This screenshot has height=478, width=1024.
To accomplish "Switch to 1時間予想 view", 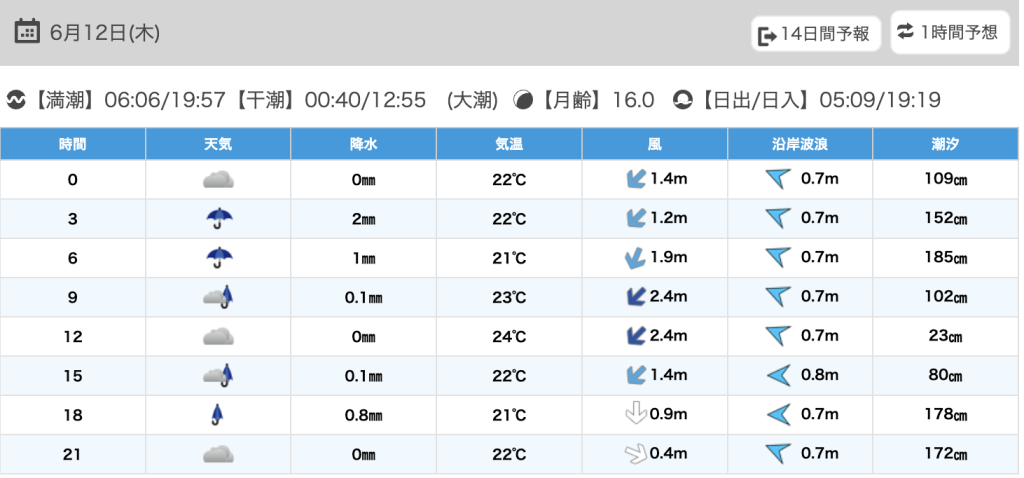I will tap(948, 33).
